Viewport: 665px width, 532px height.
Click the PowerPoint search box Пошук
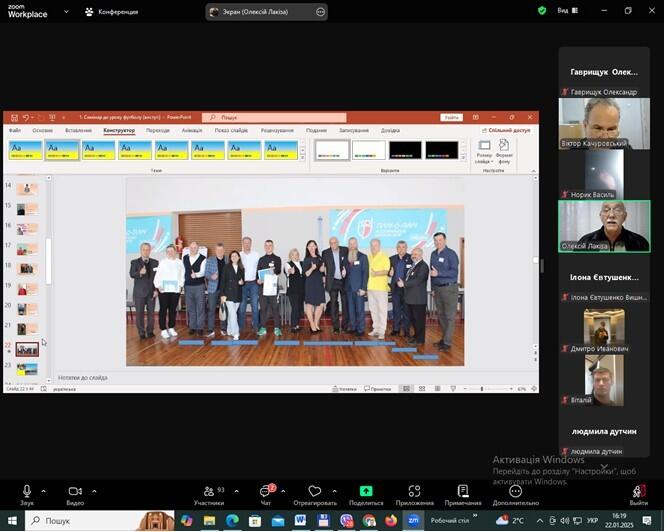274,118
